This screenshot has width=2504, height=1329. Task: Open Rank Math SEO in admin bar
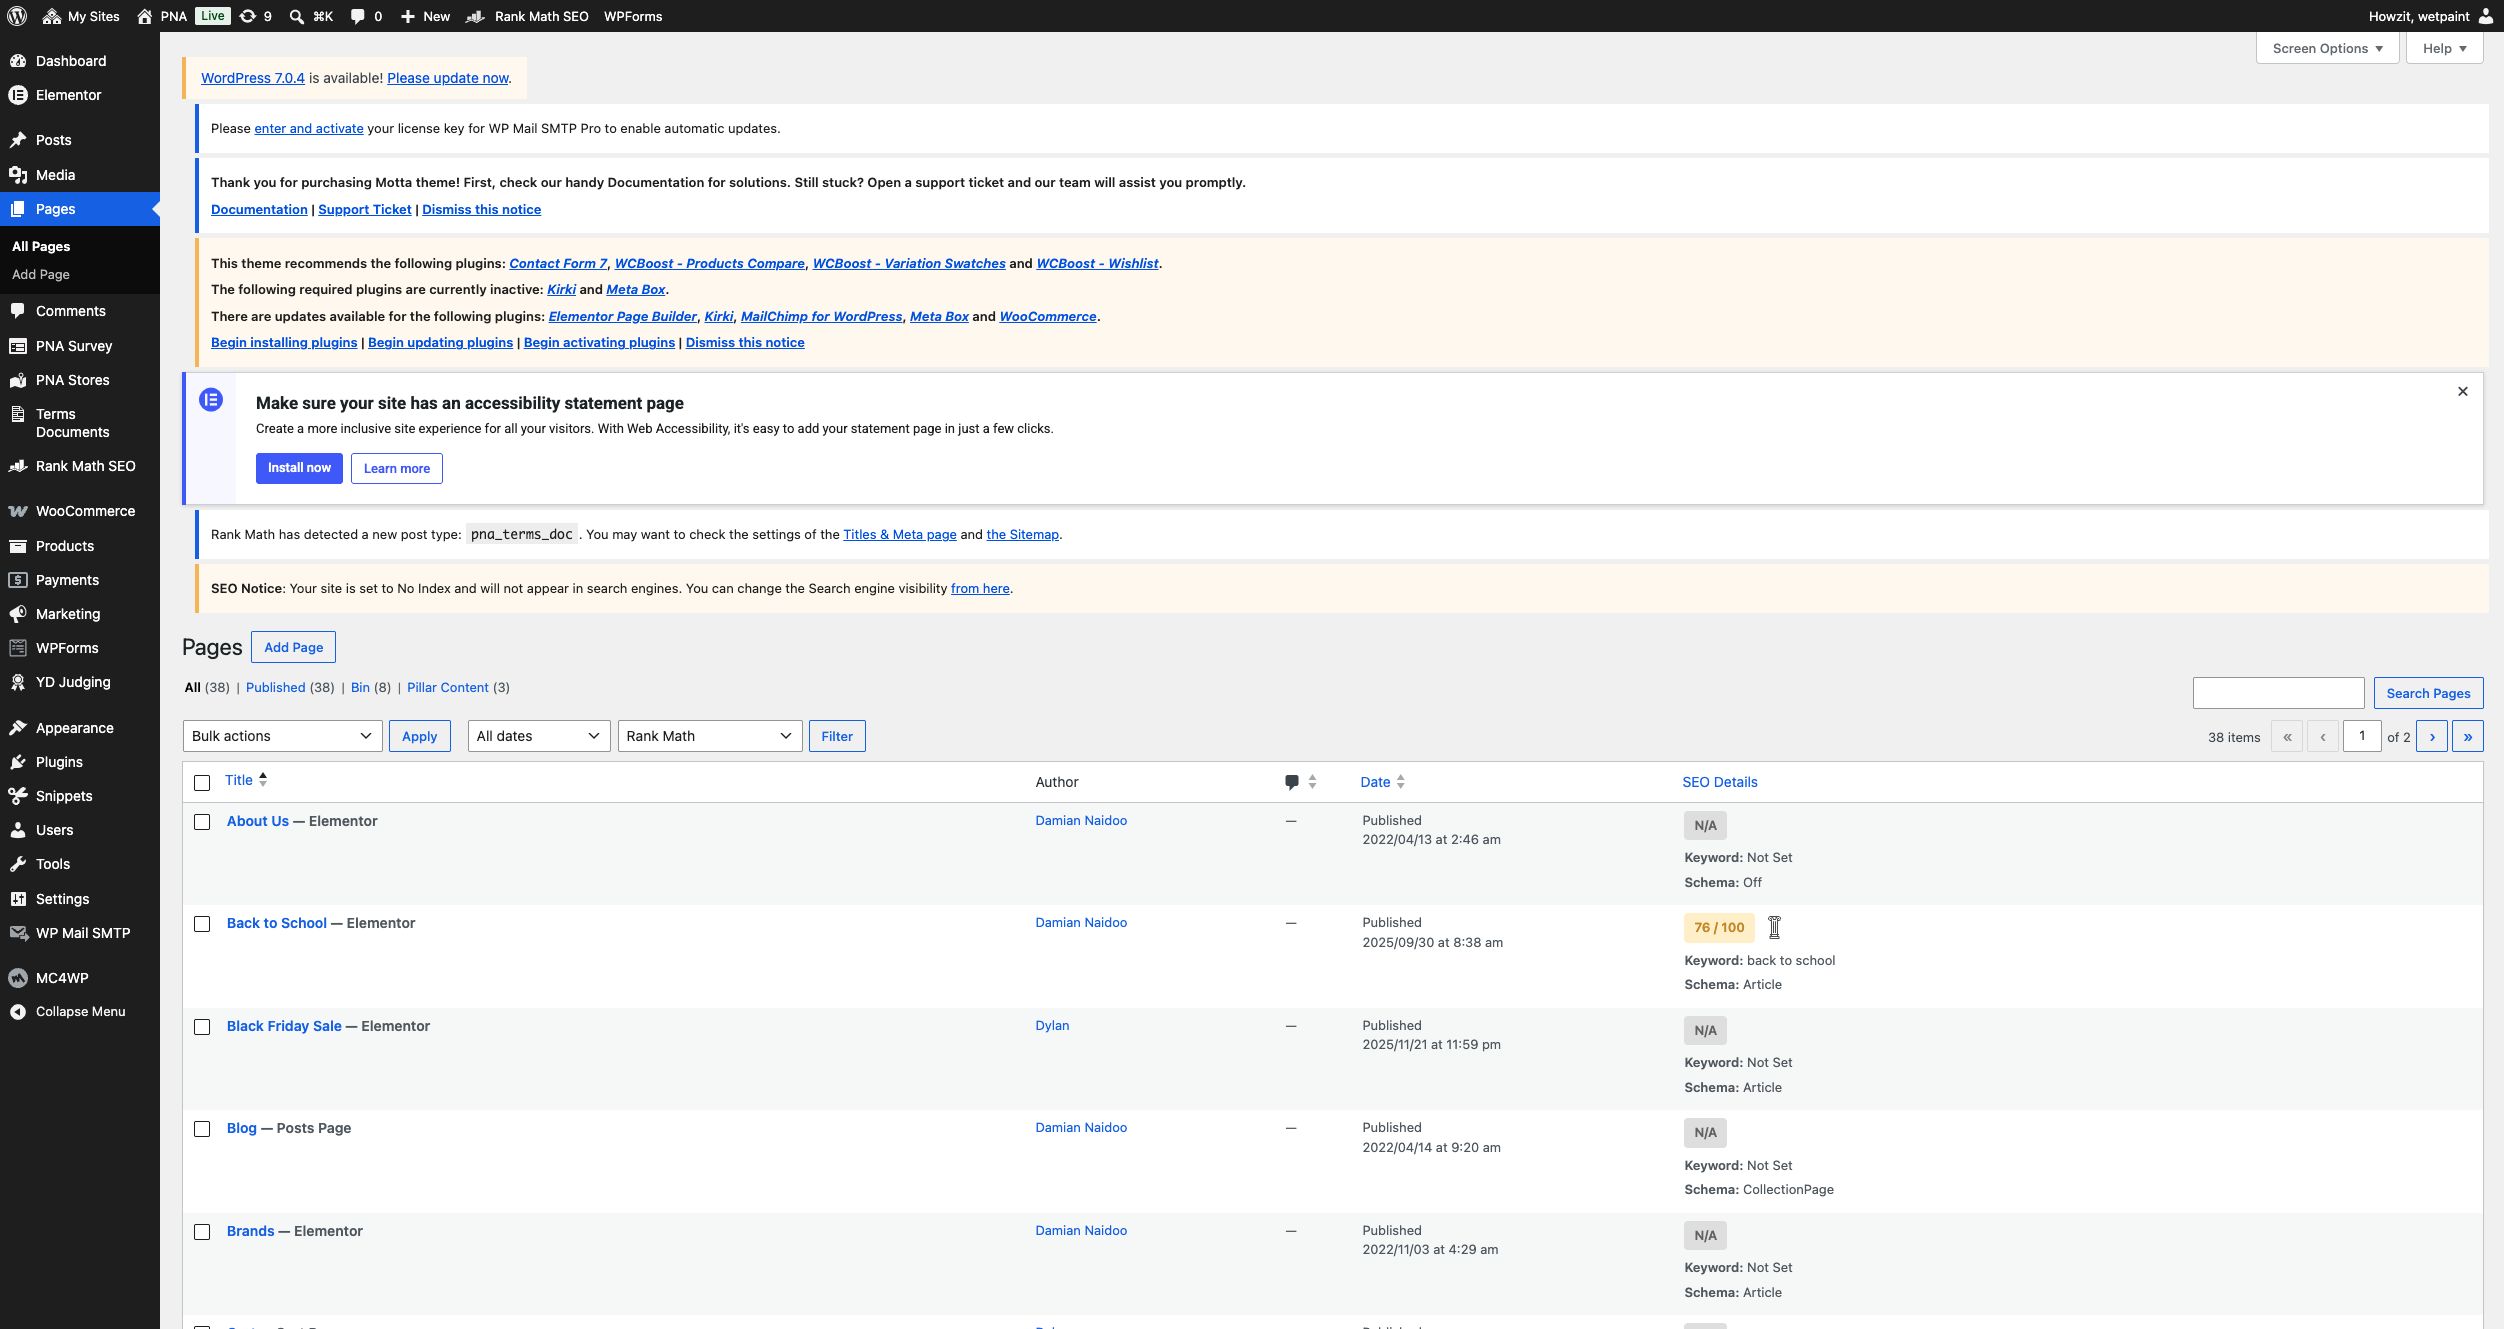coord(527,16)
